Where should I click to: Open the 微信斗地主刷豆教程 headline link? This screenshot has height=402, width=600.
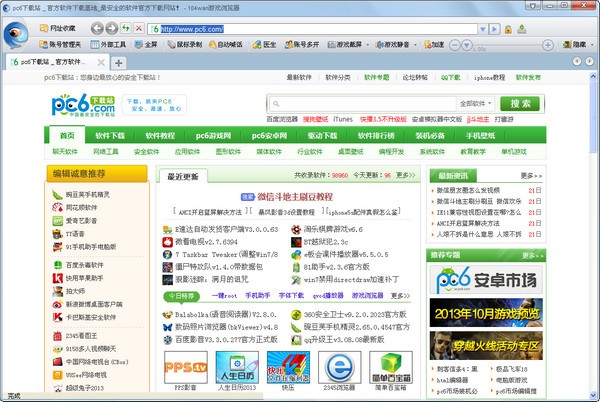coord(295,197)
